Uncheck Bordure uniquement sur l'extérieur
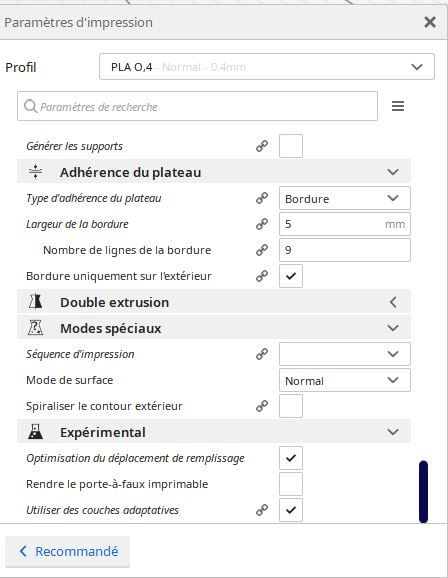The image size is (448, 578). click(291, 276)
